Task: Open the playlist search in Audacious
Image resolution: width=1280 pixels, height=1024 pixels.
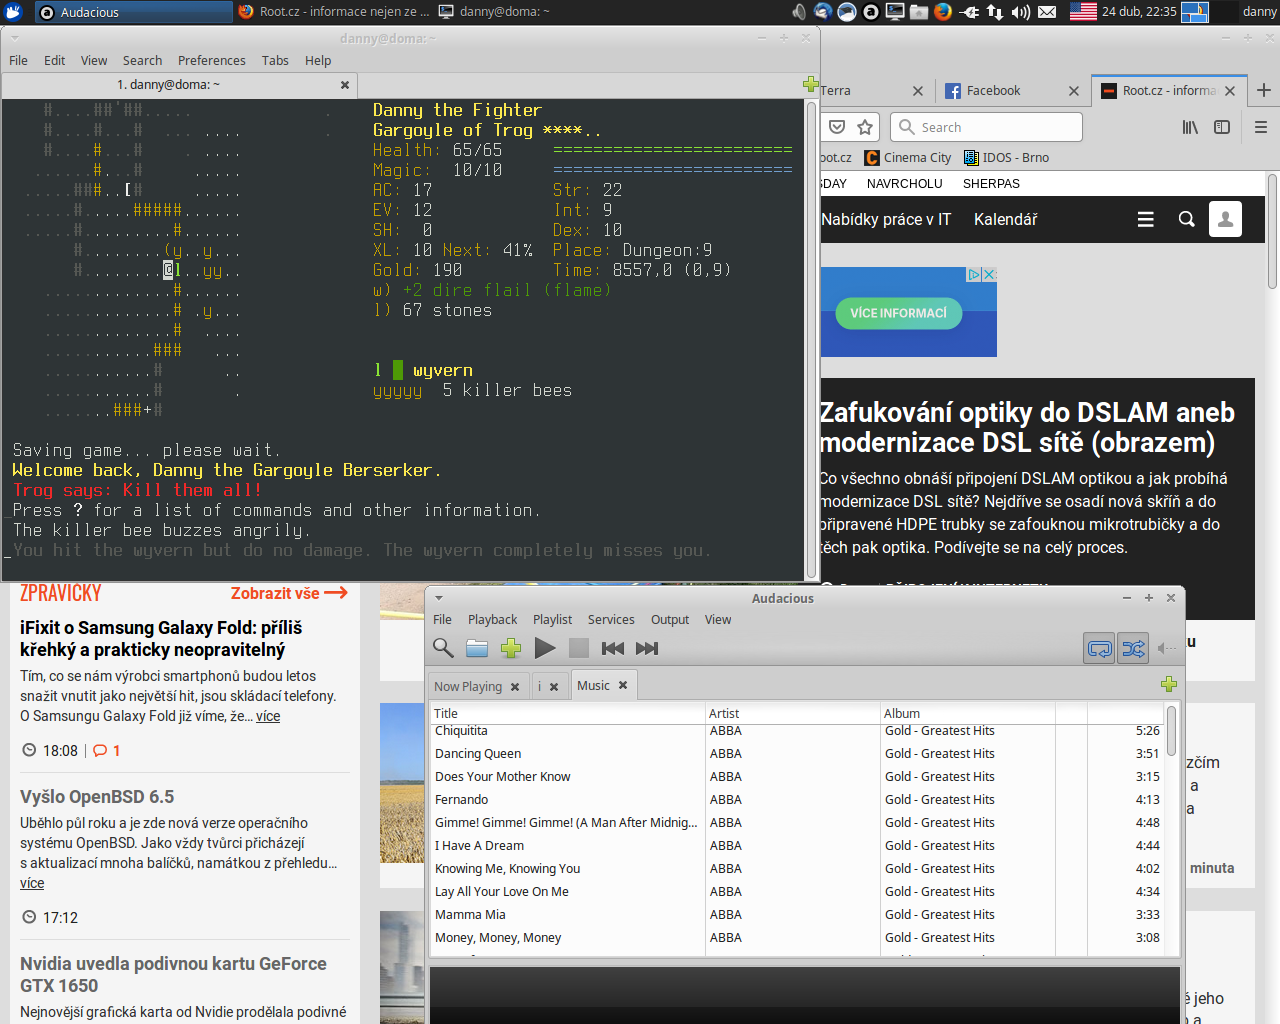Action: 443,648
